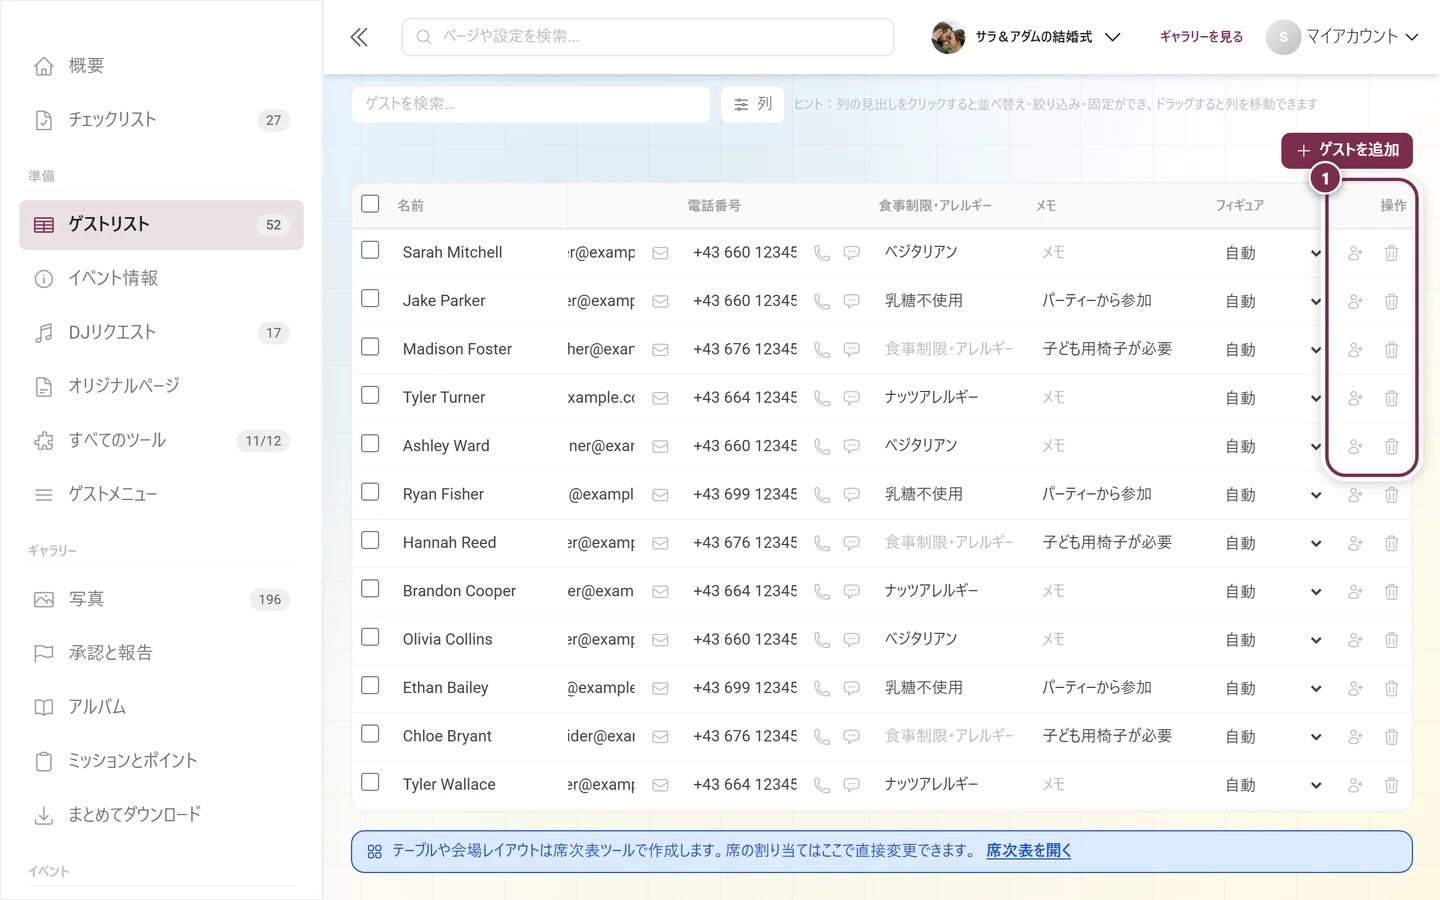Tick the select-all checkbox in the table header
This screenshot has height=900, width=1440.
(x=370, y=204)
